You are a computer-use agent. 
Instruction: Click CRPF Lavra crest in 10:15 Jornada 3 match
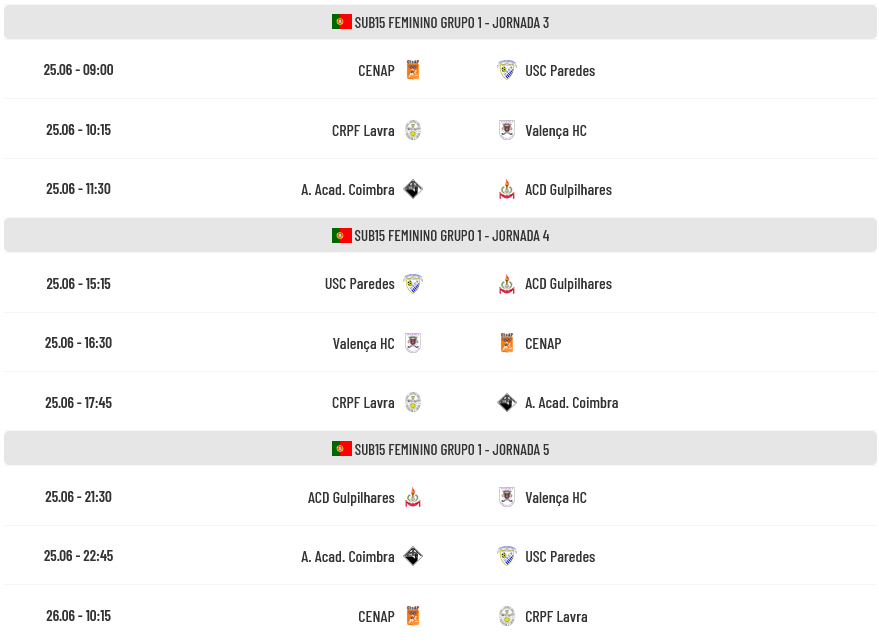[413, 130]
